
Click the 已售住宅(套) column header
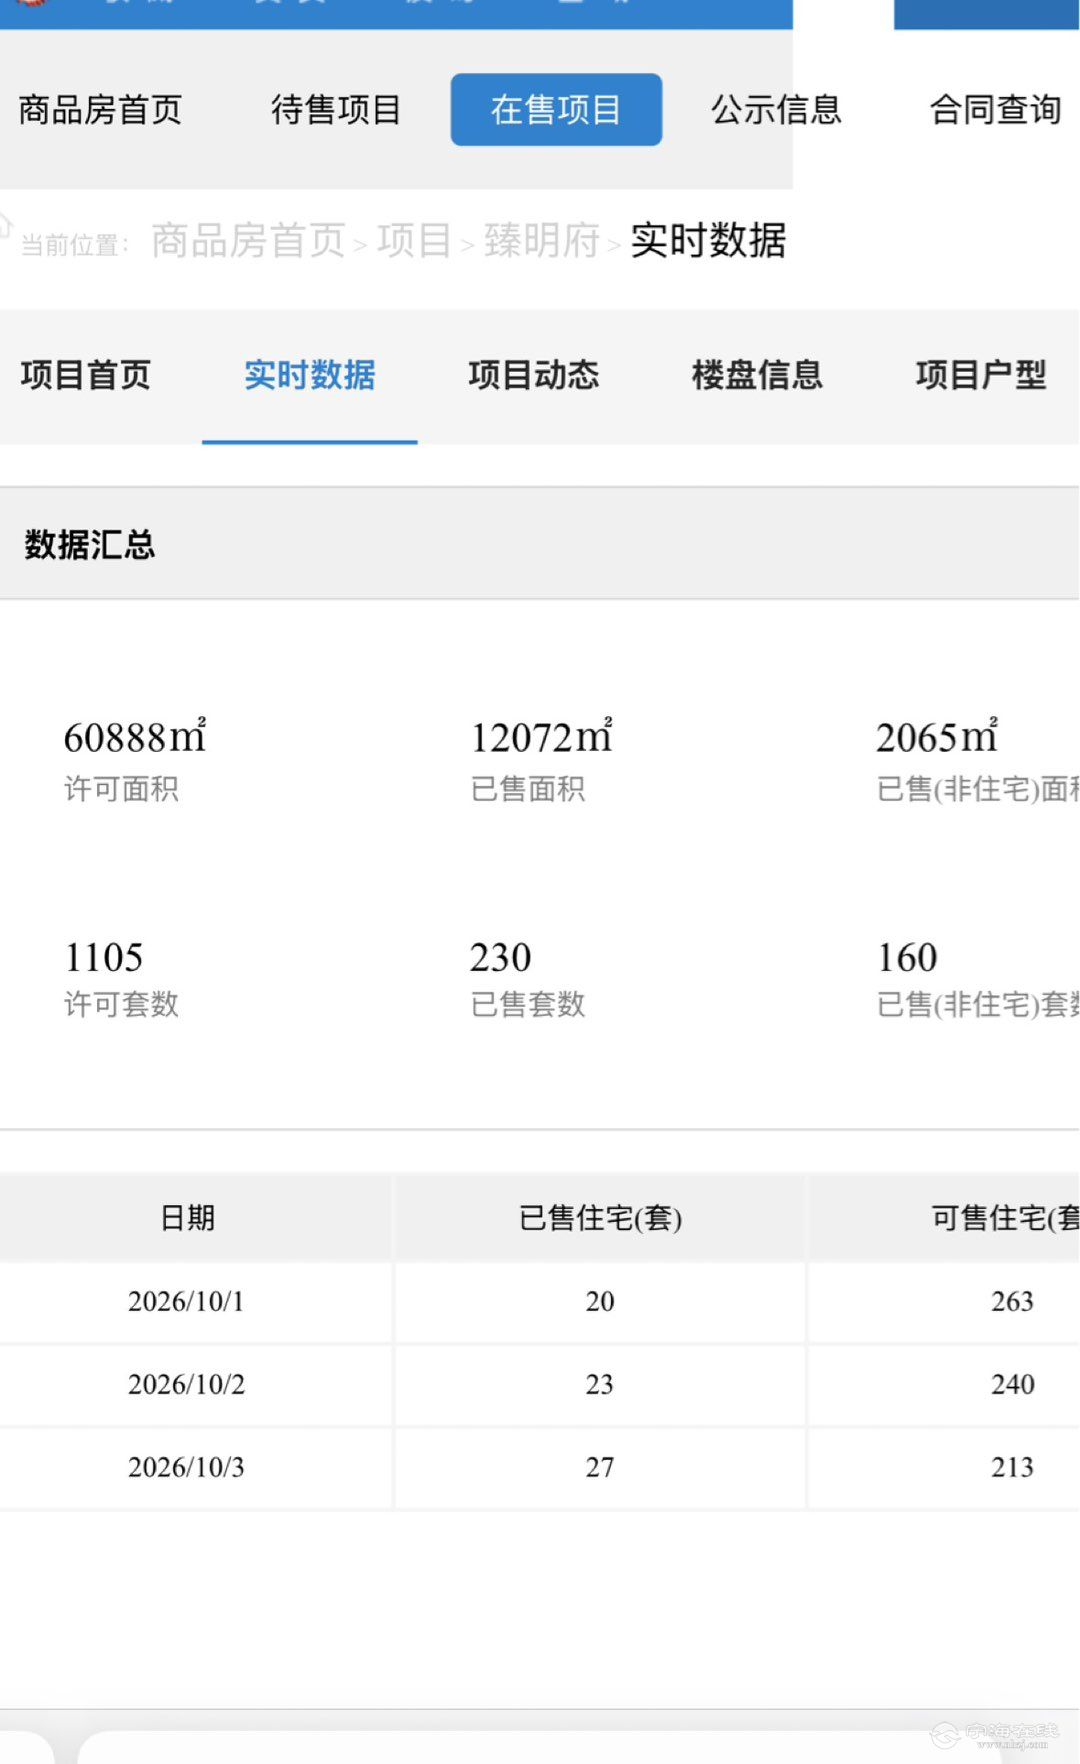pos(600,1217)
